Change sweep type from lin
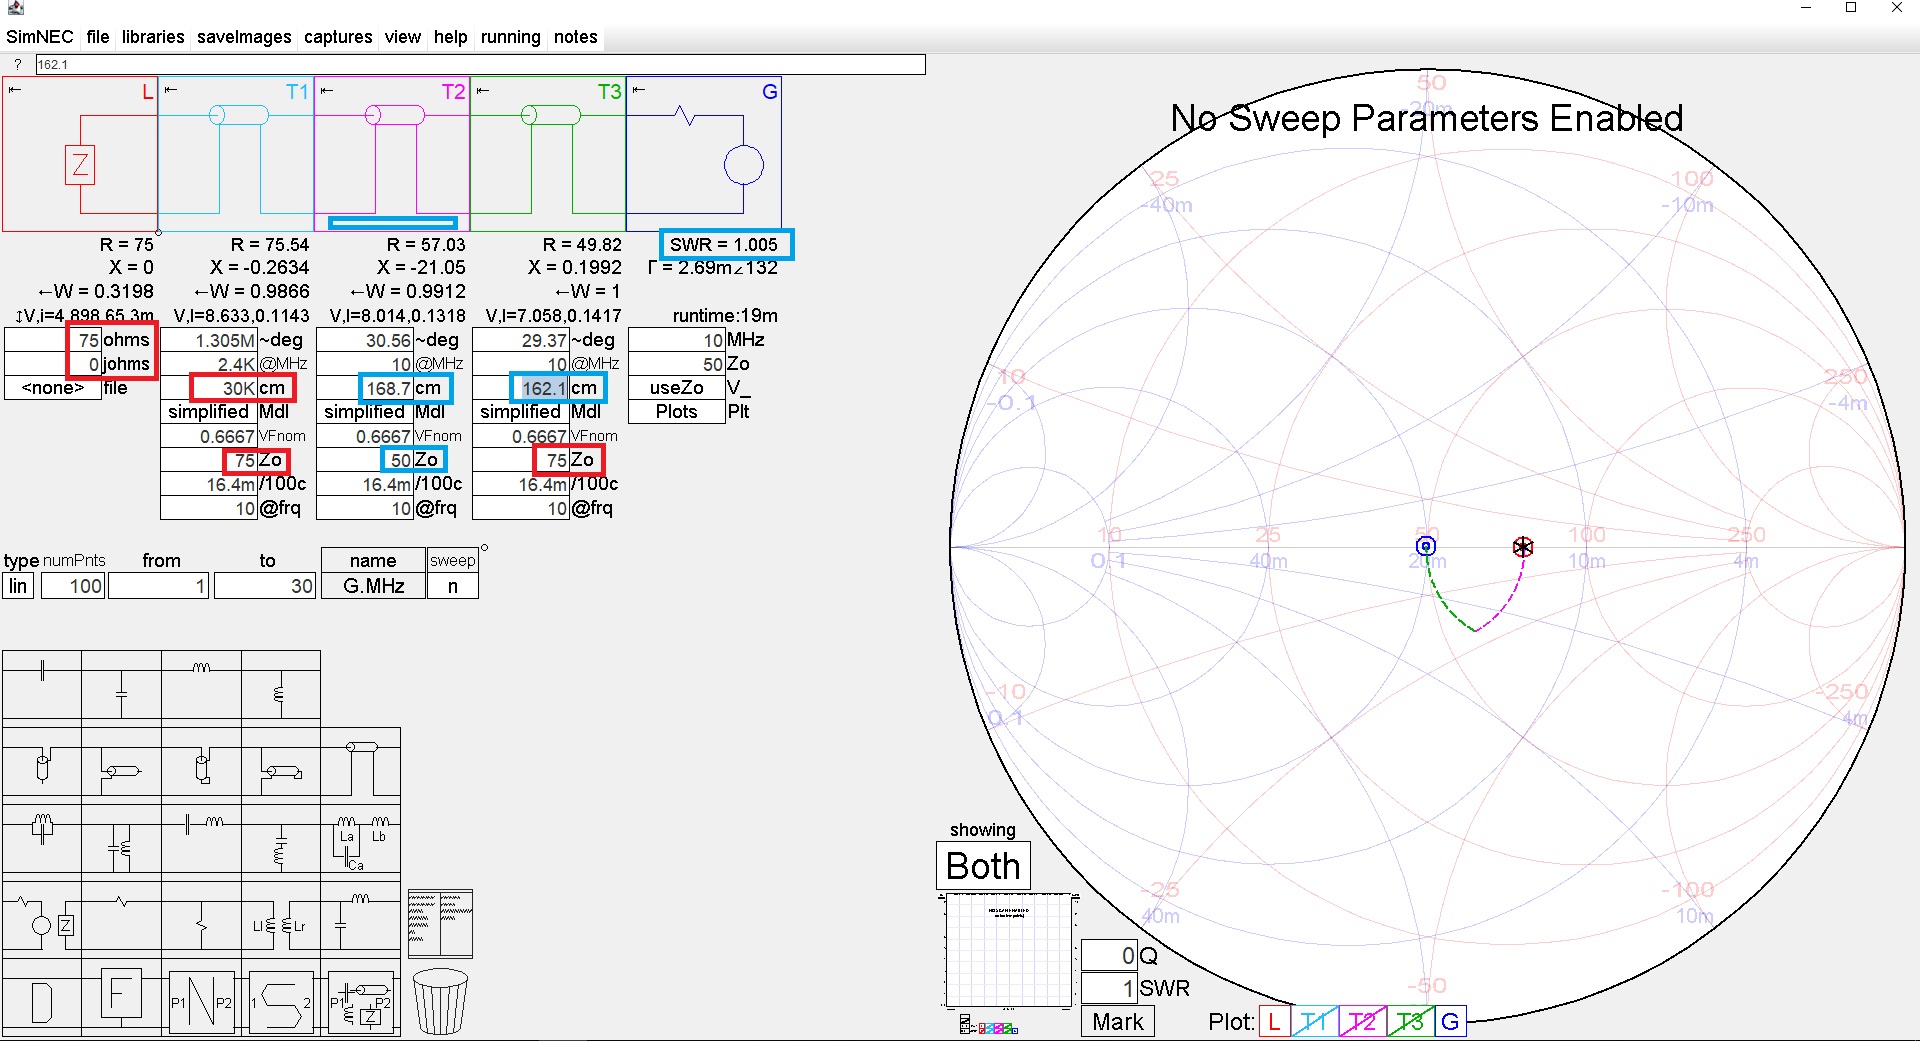 click(19, 586)
